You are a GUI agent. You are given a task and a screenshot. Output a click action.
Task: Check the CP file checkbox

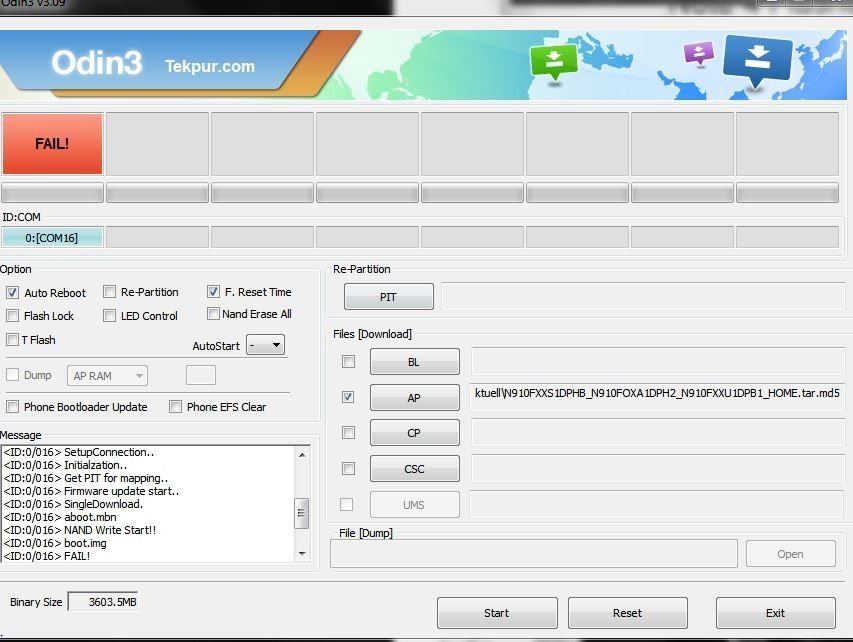pyautogui.click(x=348, y=433)
